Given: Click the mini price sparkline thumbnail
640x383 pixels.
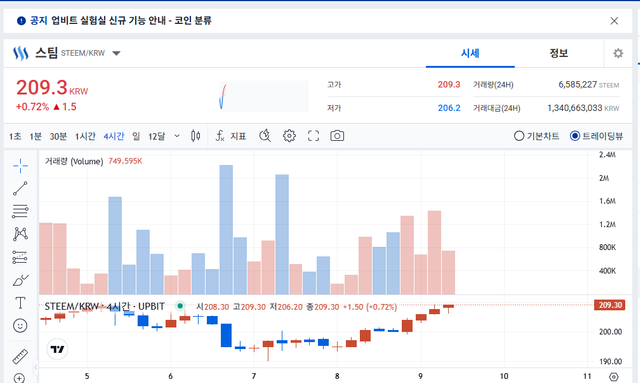Looking at the screenshot, I should pyautogui.click(x=264, y=96).
